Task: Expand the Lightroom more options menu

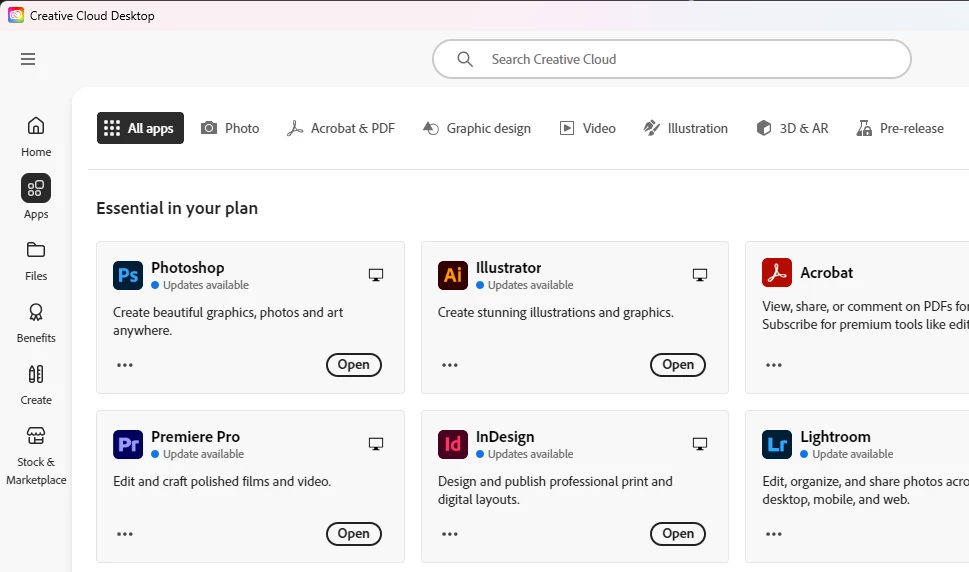Action: coord(774,534)
